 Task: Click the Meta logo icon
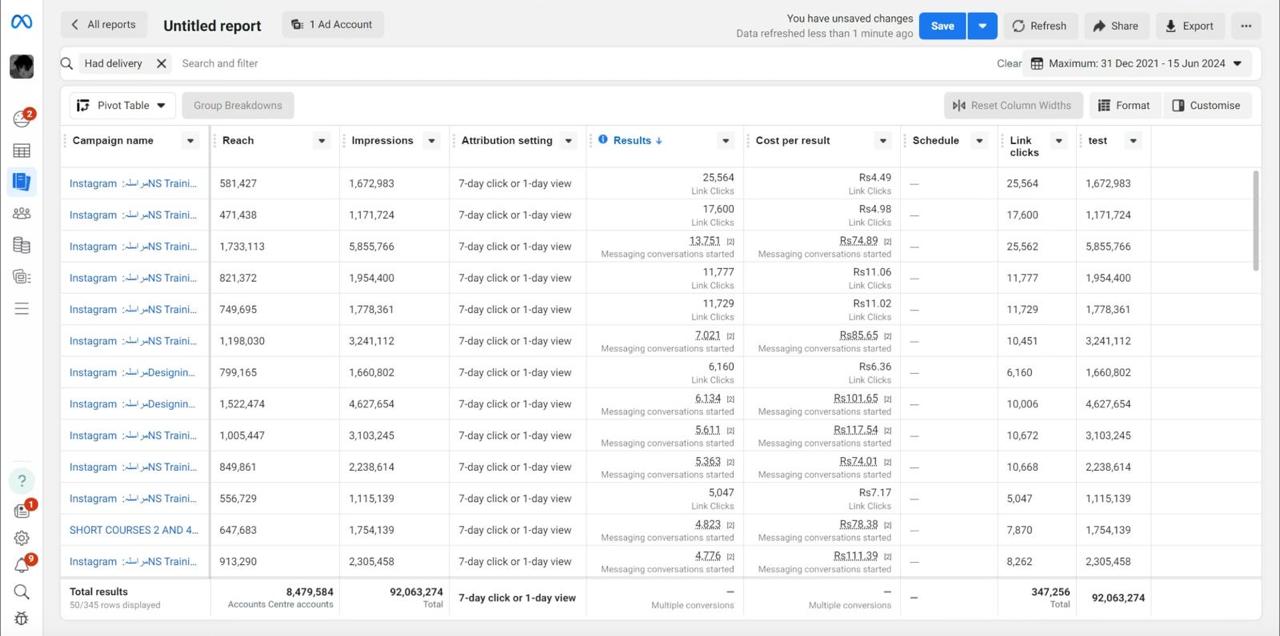click(x=21, y=22)
